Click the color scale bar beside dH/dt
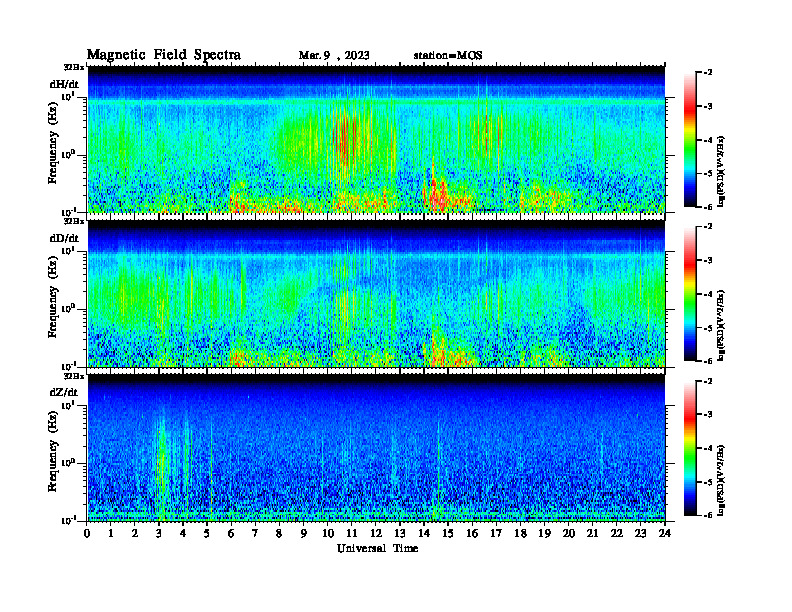This screenshot has width=792, height=612. 690,140
